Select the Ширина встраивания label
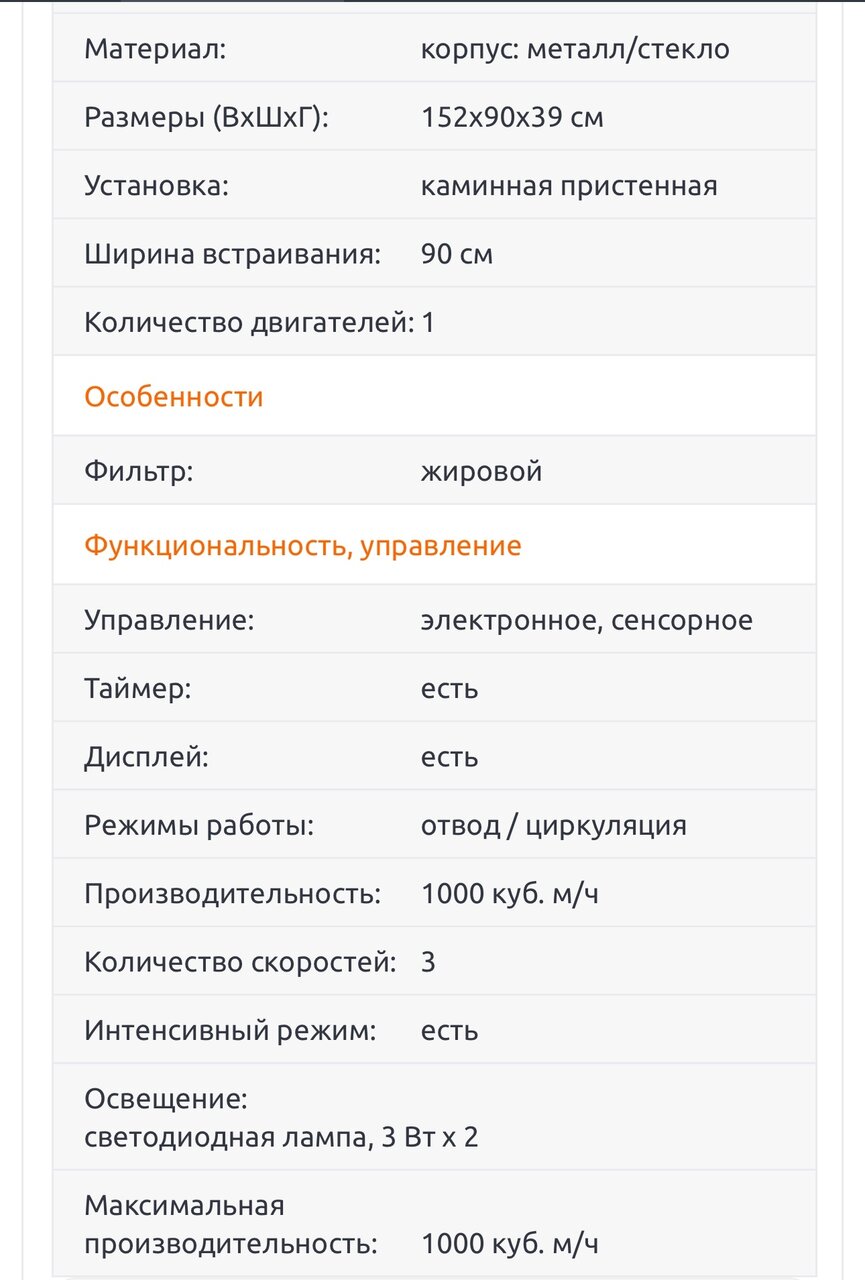The height and width of the screenshot is (1280, 865). pos(233,254)
